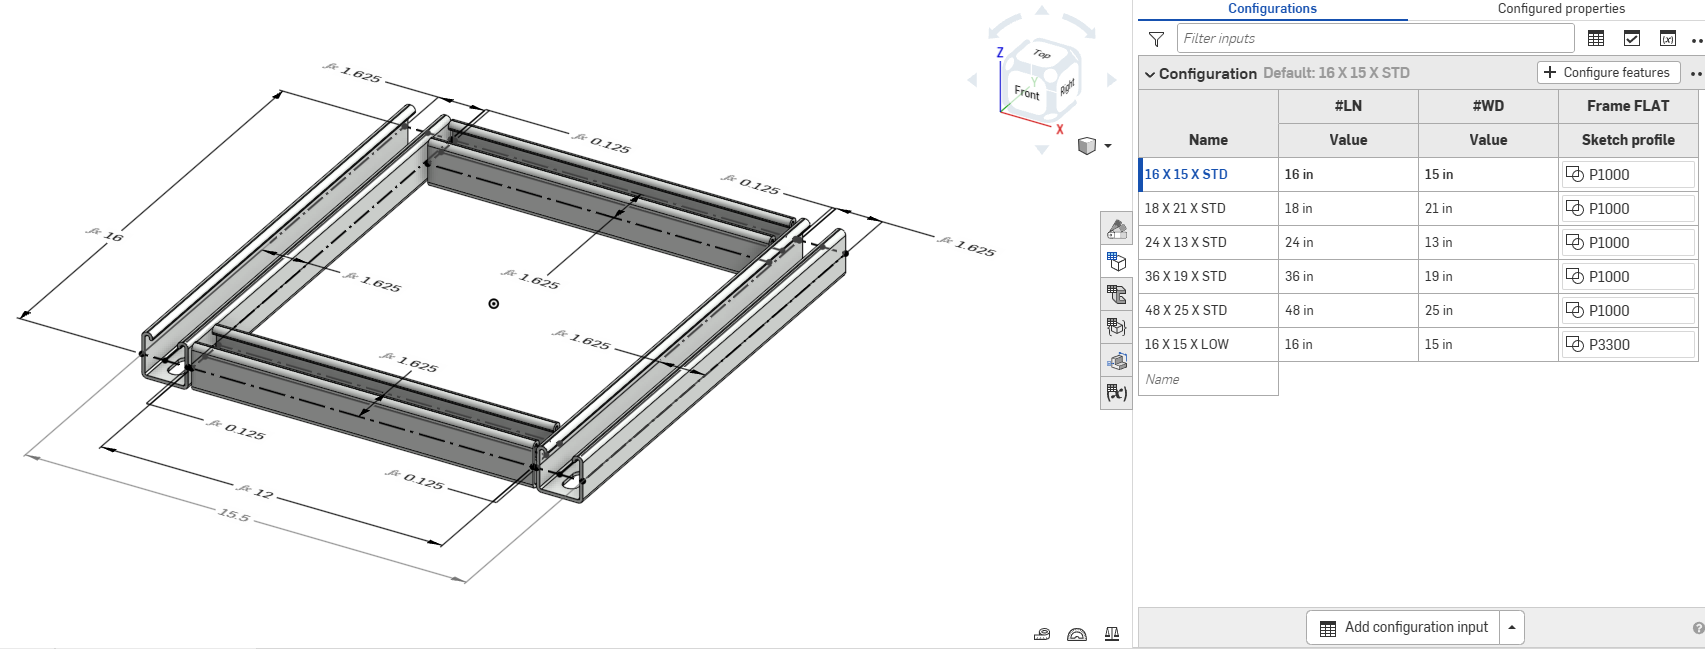Click view cube rotate left arrow

click(973, 80)
